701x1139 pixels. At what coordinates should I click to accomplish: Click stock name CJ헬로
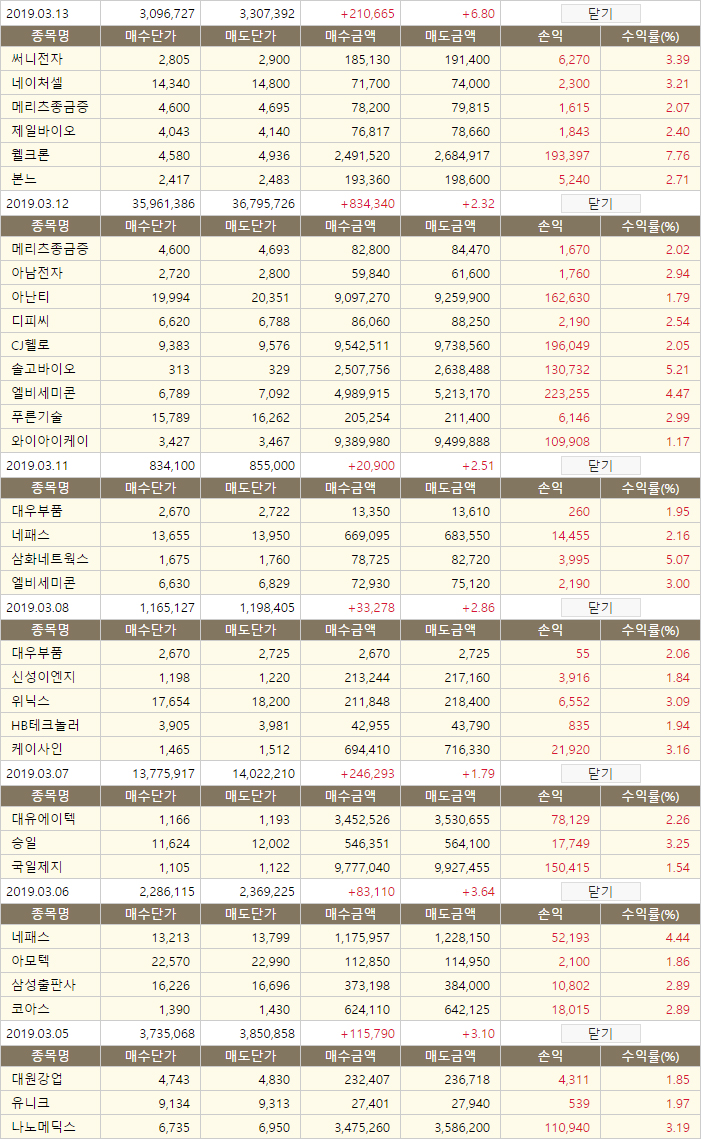pyautogui.click(x=31, y=345)
